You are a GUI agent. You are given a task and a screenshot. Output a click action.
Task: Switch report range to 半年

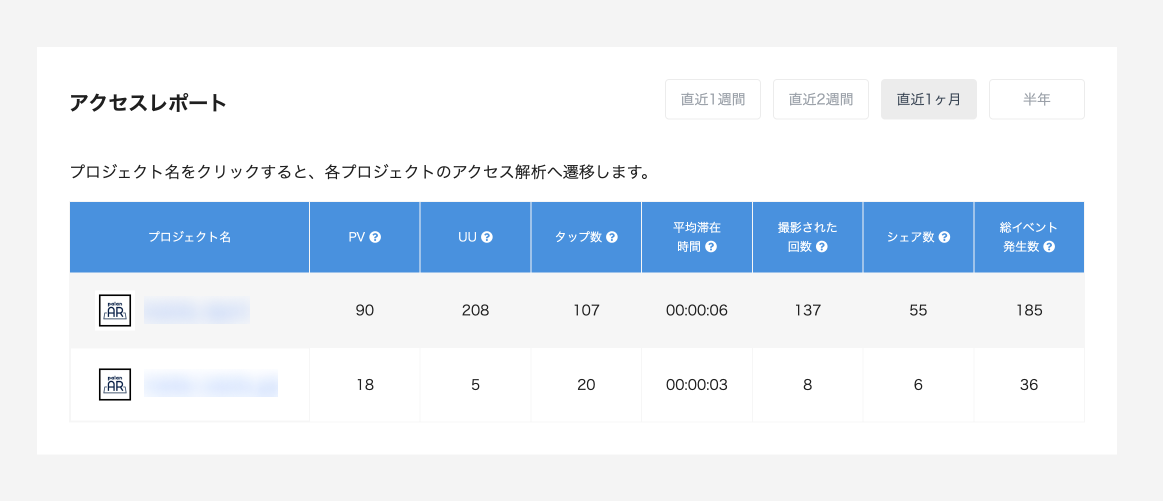(x=1037, y=100)
